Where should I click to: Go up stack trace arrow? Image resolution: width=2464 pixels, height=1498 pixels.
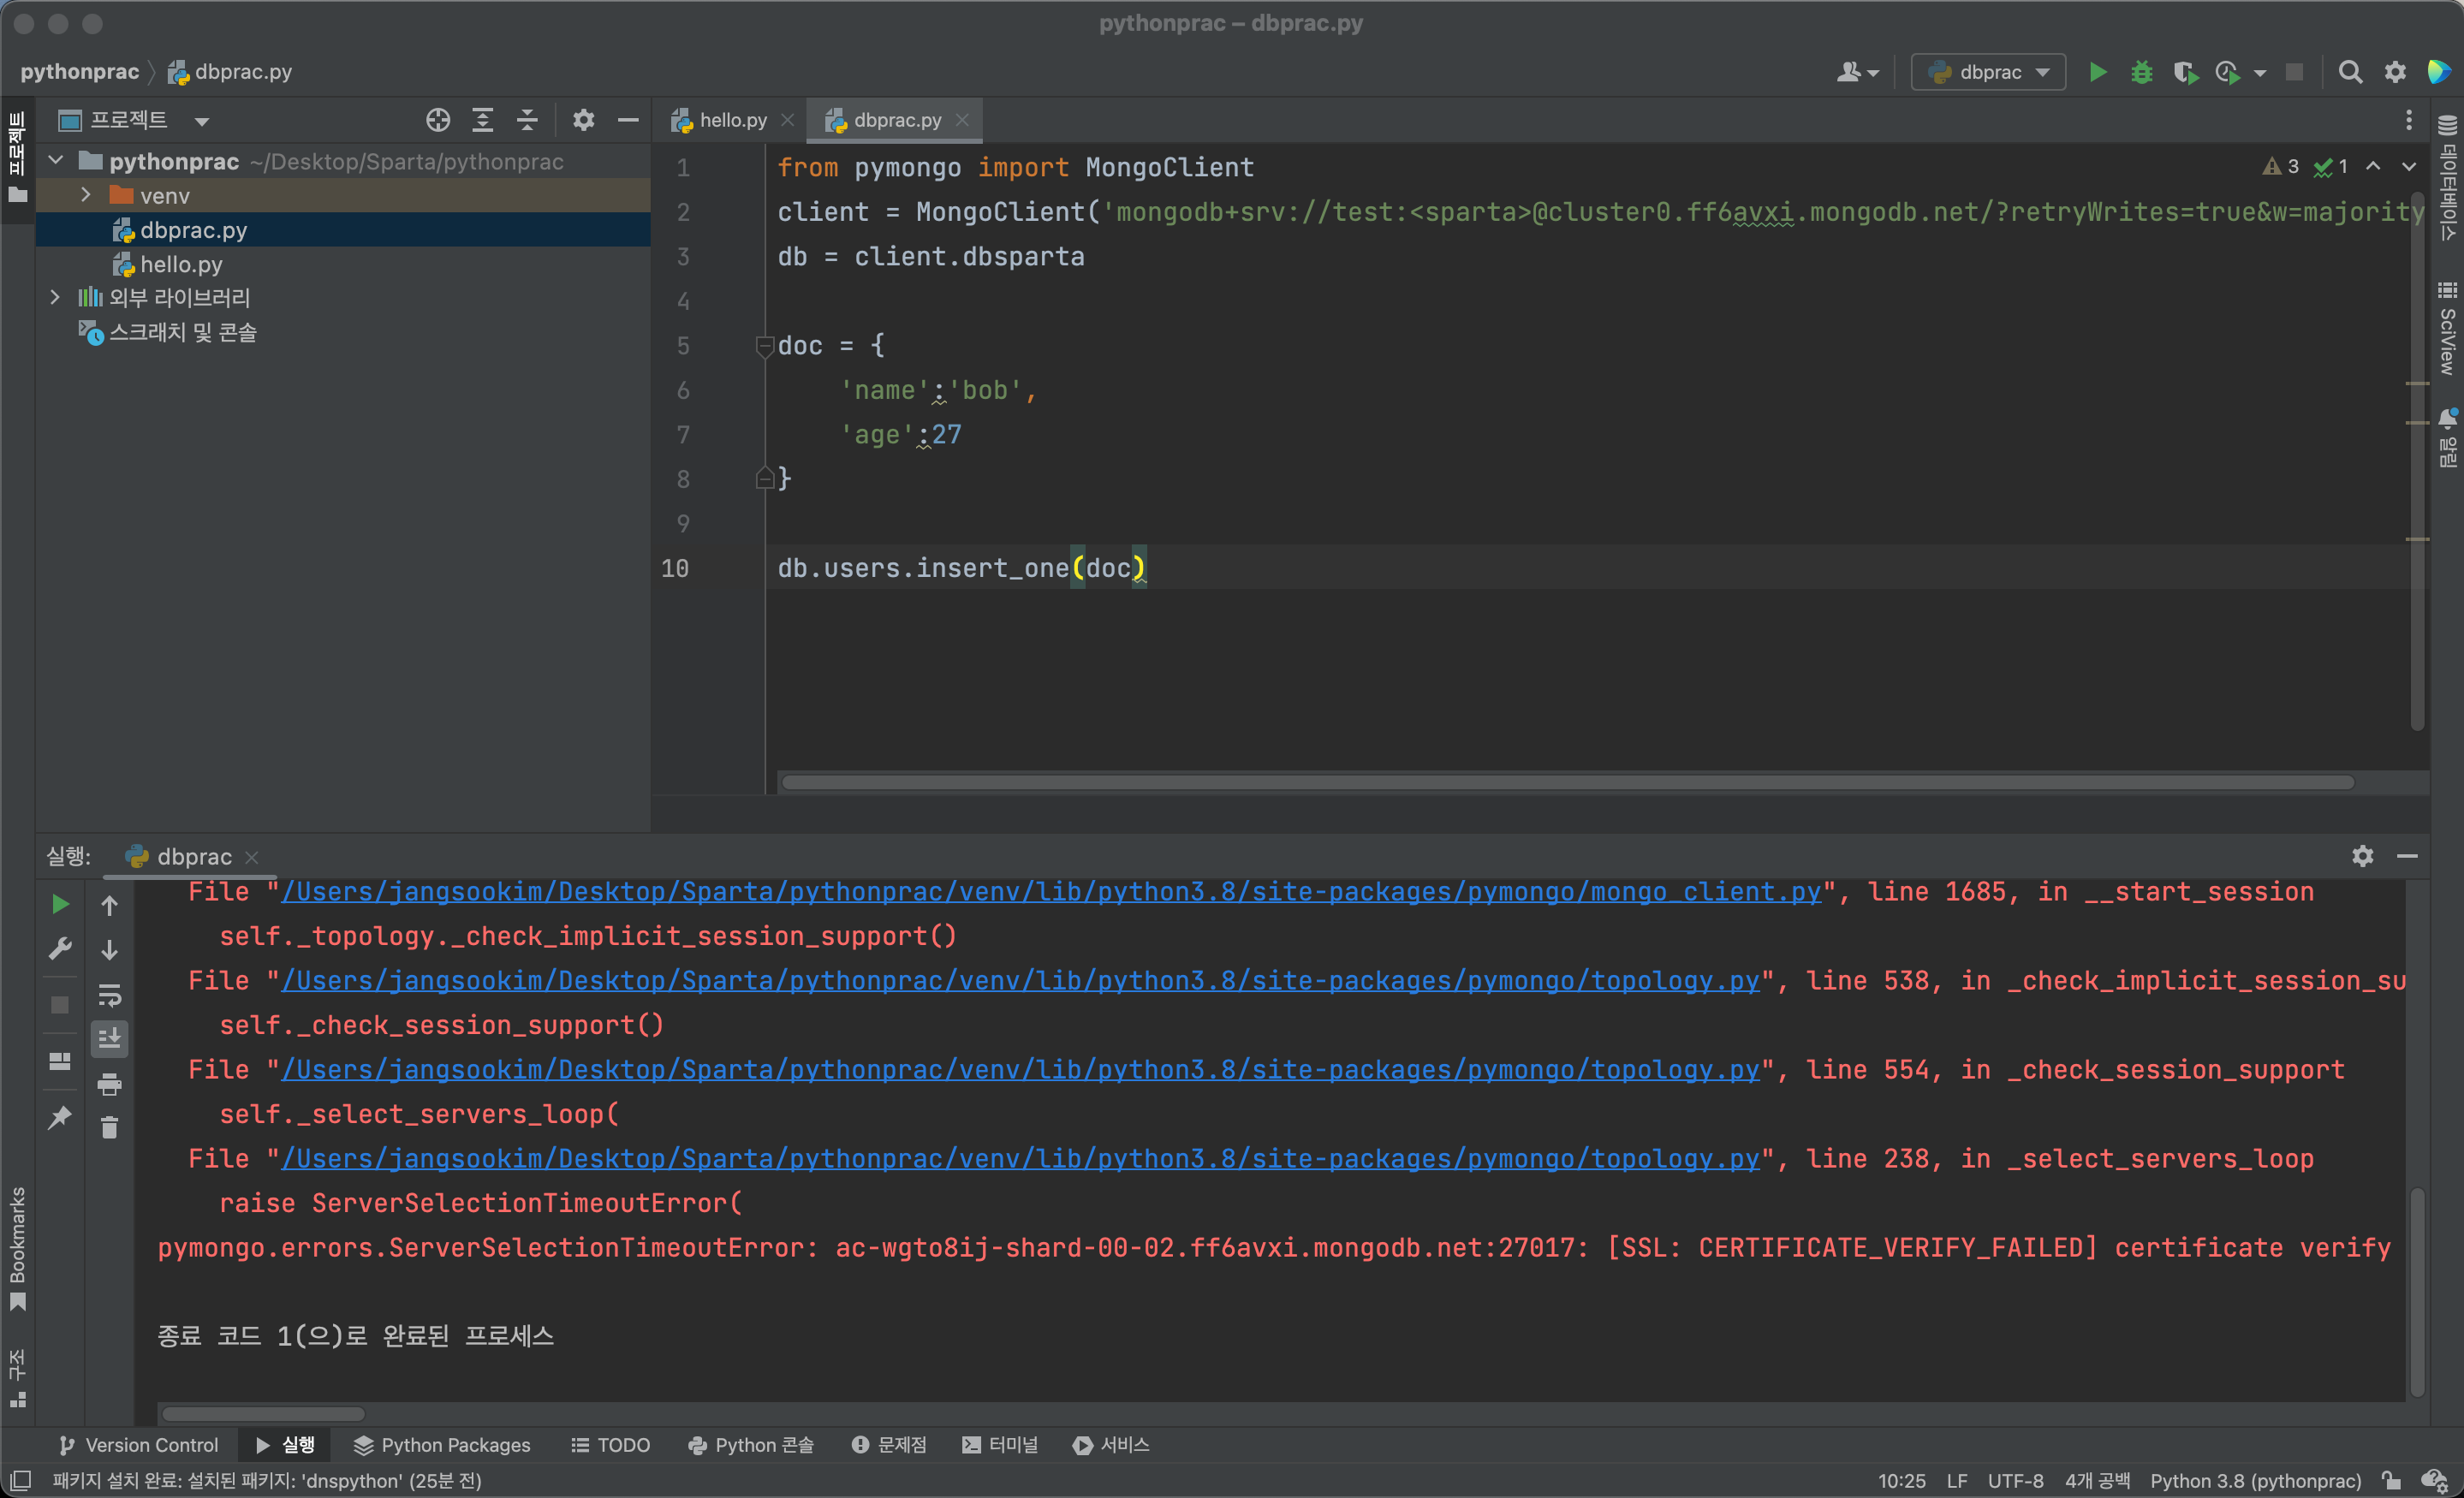coord(110,905)
